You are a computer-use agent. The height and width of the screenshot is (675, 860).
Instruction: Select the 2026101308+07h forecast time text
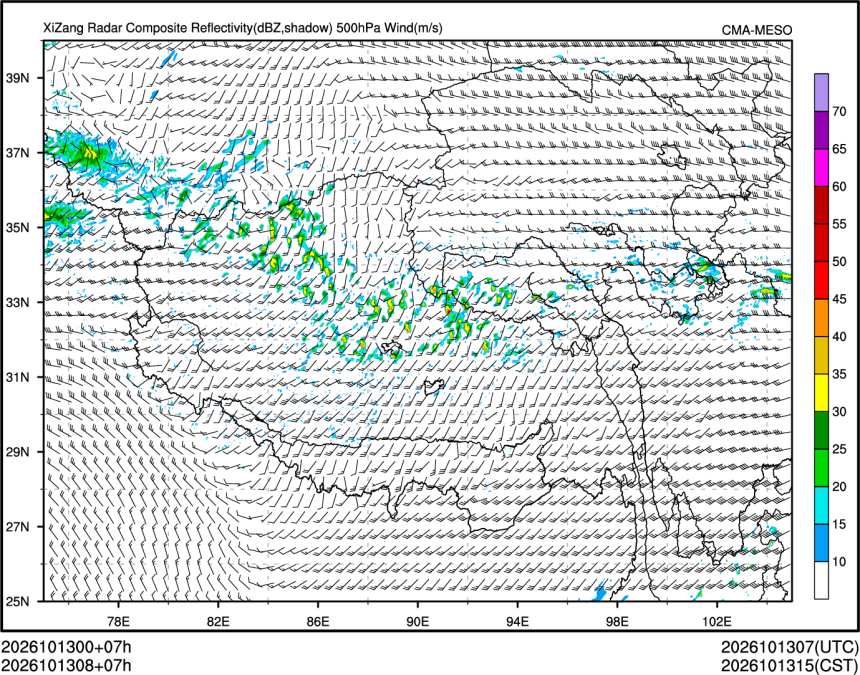click(x=66, y=666)
